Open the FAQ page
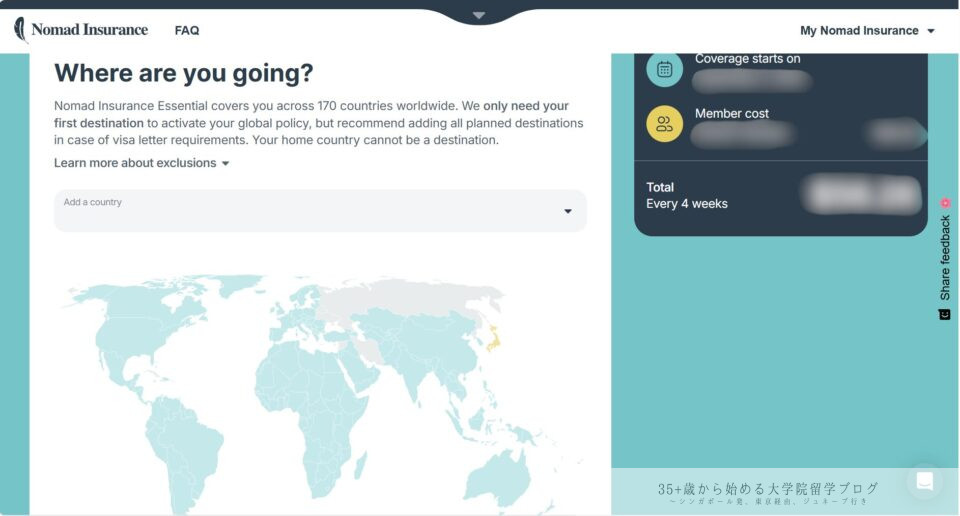This screenshot has width=960, height=516. (187, 30)
